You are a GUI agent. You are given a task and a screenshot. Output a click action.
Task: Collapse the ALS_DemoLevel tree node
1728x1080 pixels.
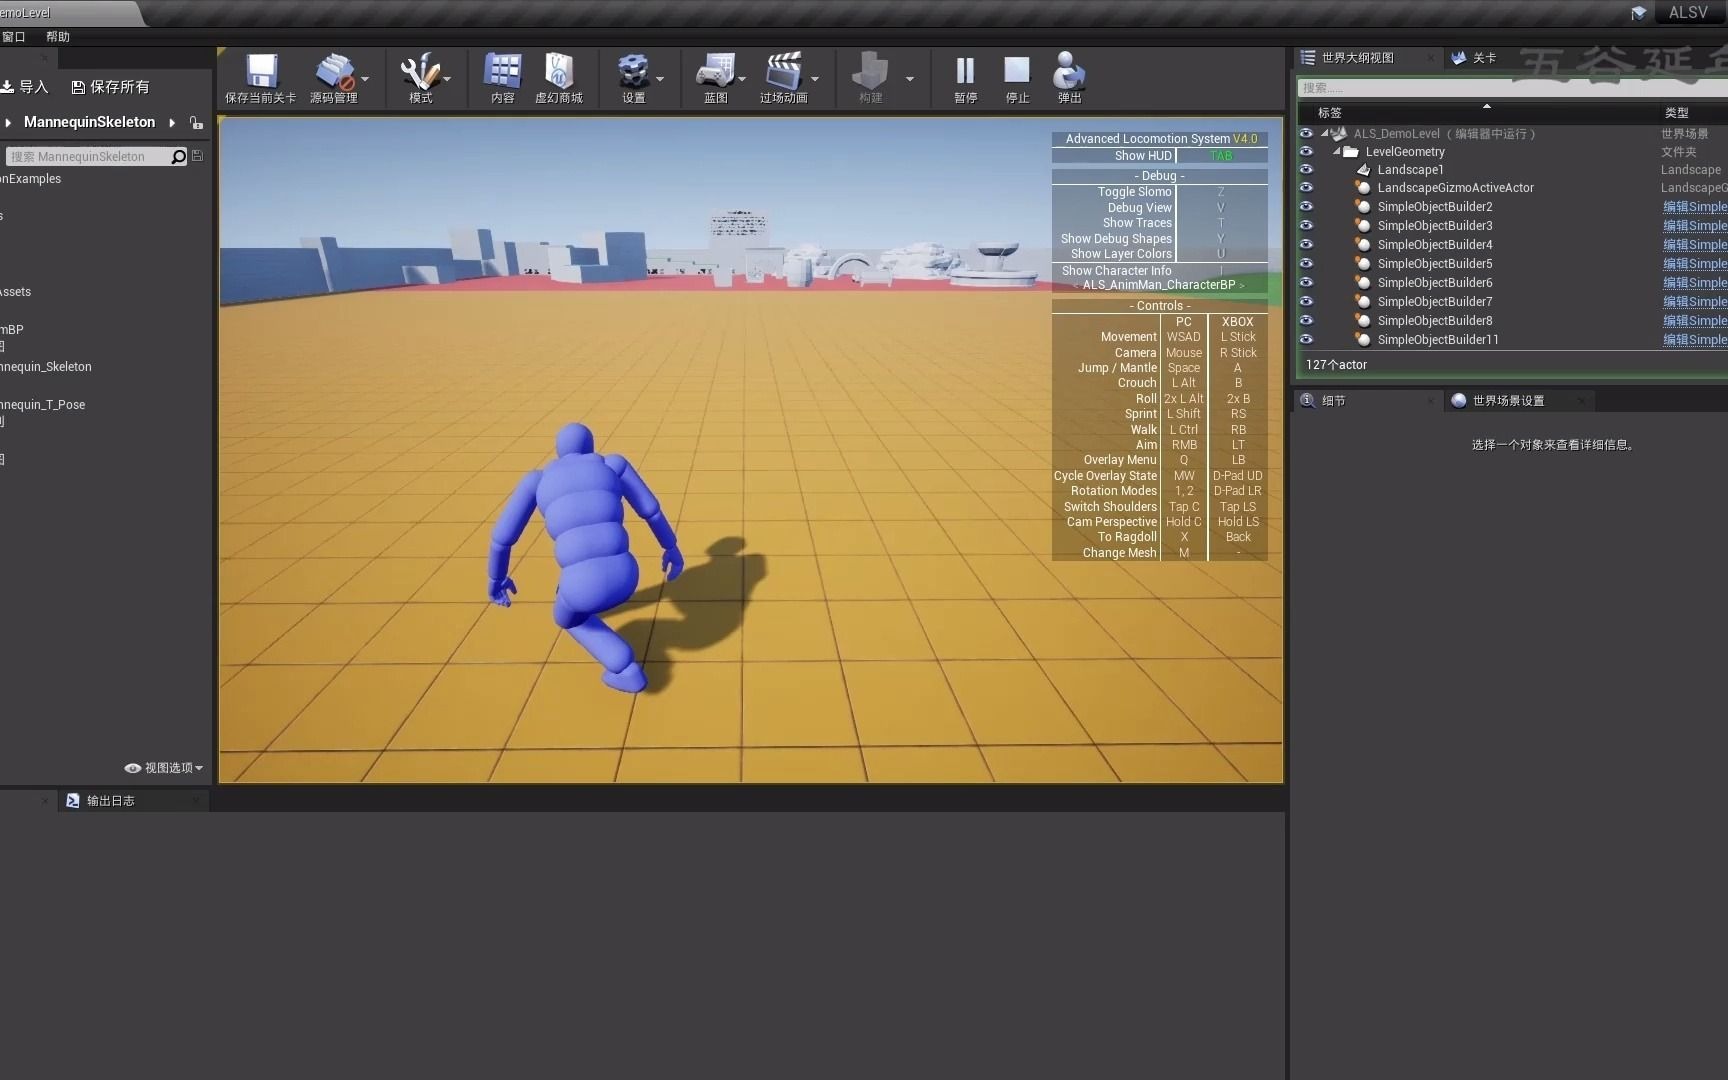tap(1324, 133)
